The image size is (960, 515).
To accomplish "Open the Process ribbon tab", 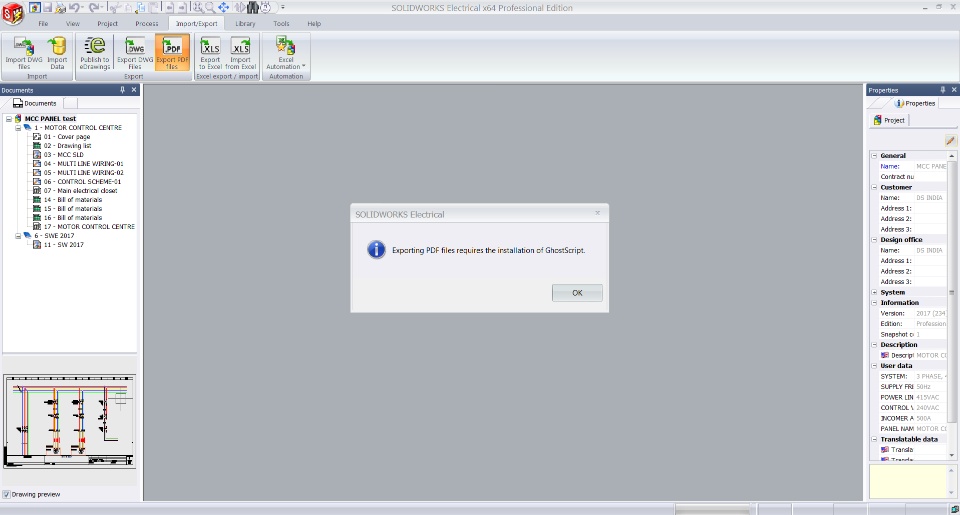I will click(146, 24).
